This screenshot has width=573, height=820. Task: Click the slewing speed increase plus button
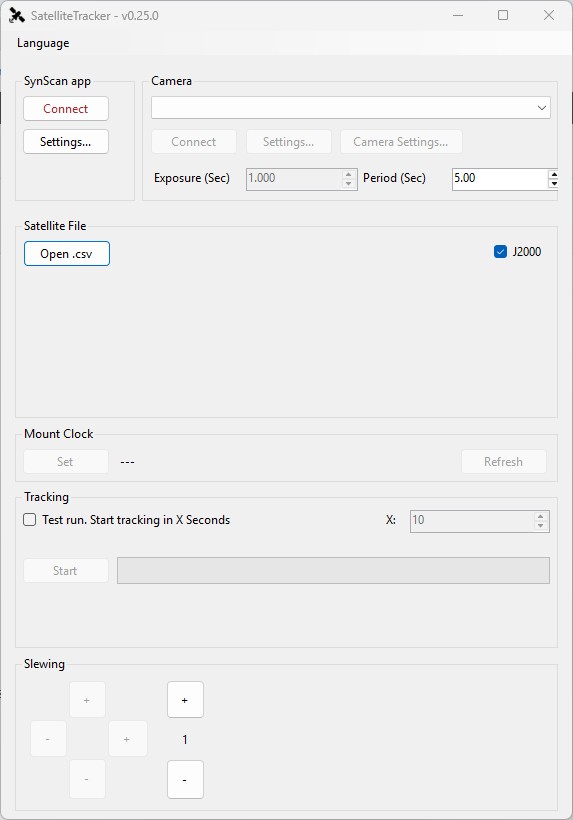click(185, 699)
